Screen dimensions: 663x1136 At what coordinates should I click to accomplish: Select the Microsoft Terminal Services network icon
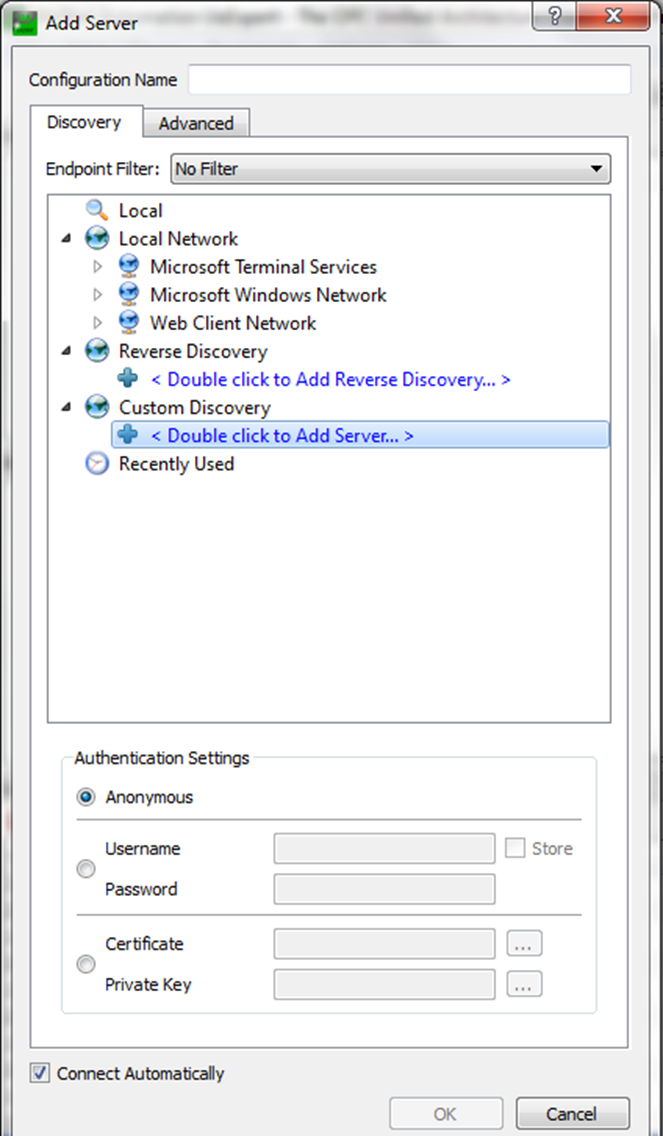(128, 267)
